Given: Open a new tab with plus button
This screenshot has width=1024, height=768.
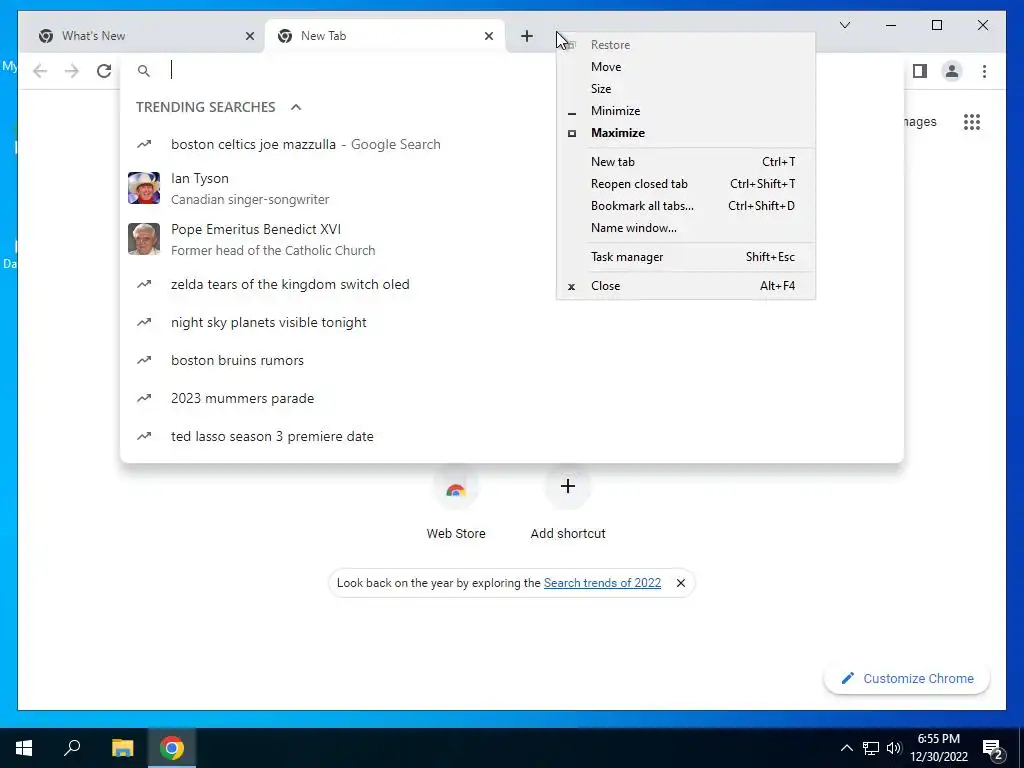Looking at the screenshot, I should [527, 36].
